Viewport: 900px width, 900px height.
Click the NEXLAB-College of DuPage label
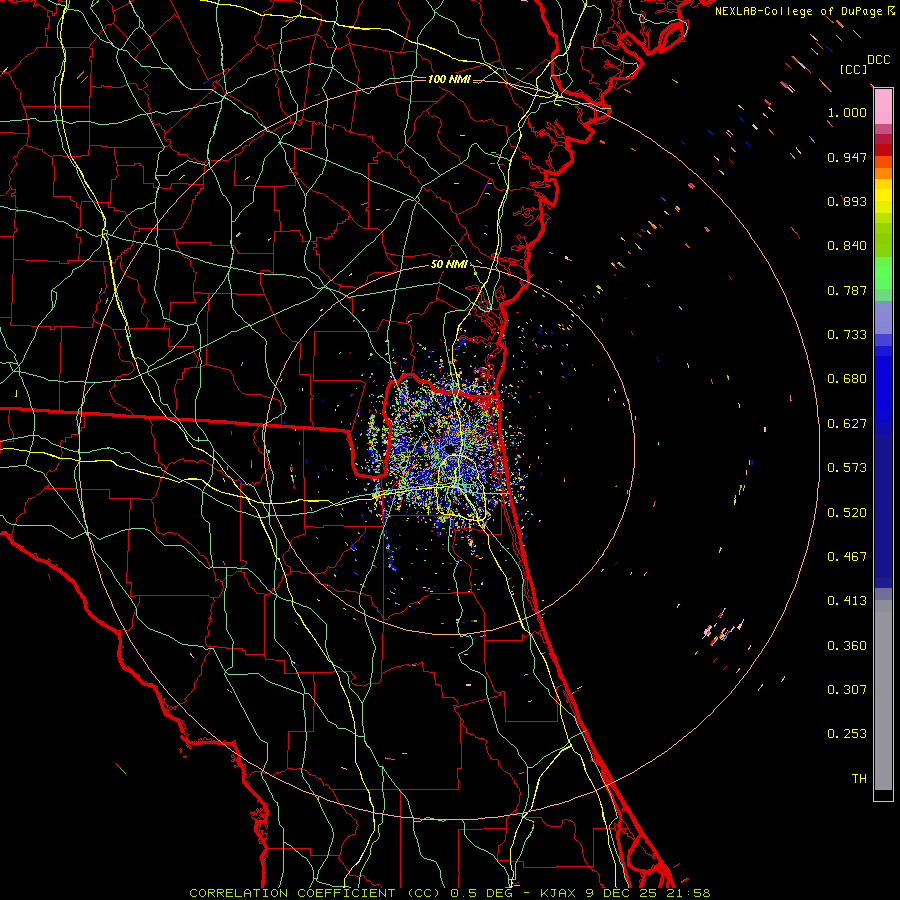coord(805,11)
